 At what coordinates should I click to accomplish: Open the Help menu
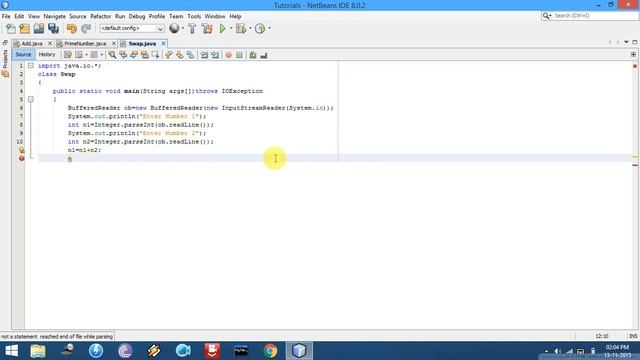[235, 16]
